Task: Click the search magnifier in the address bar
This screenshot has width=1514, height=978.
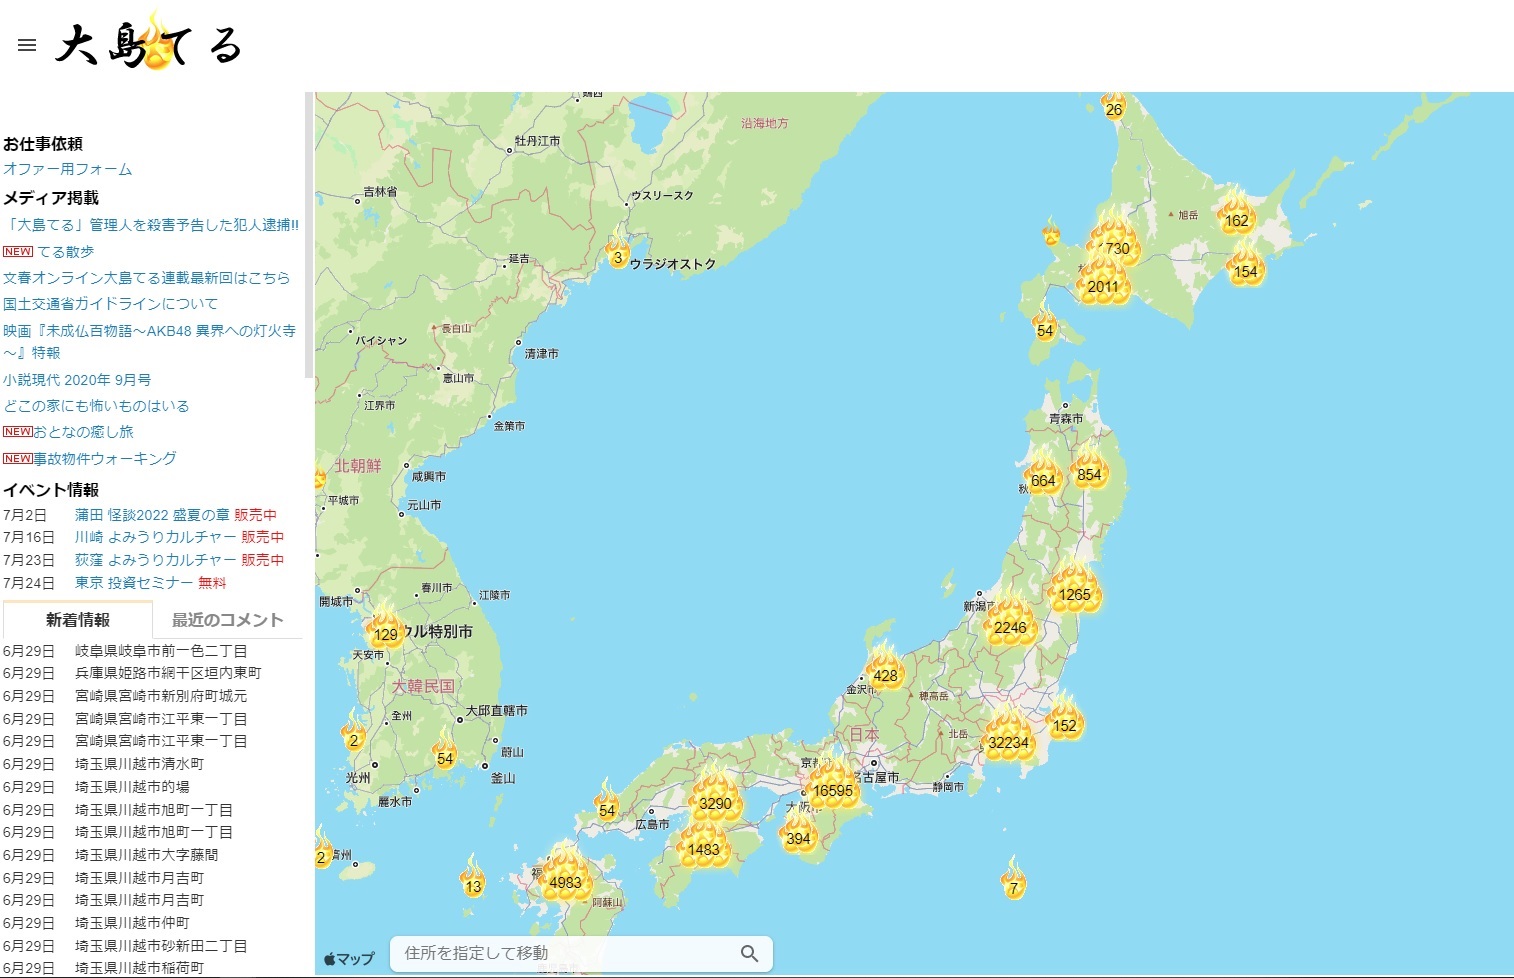Action: click(749, 953)
